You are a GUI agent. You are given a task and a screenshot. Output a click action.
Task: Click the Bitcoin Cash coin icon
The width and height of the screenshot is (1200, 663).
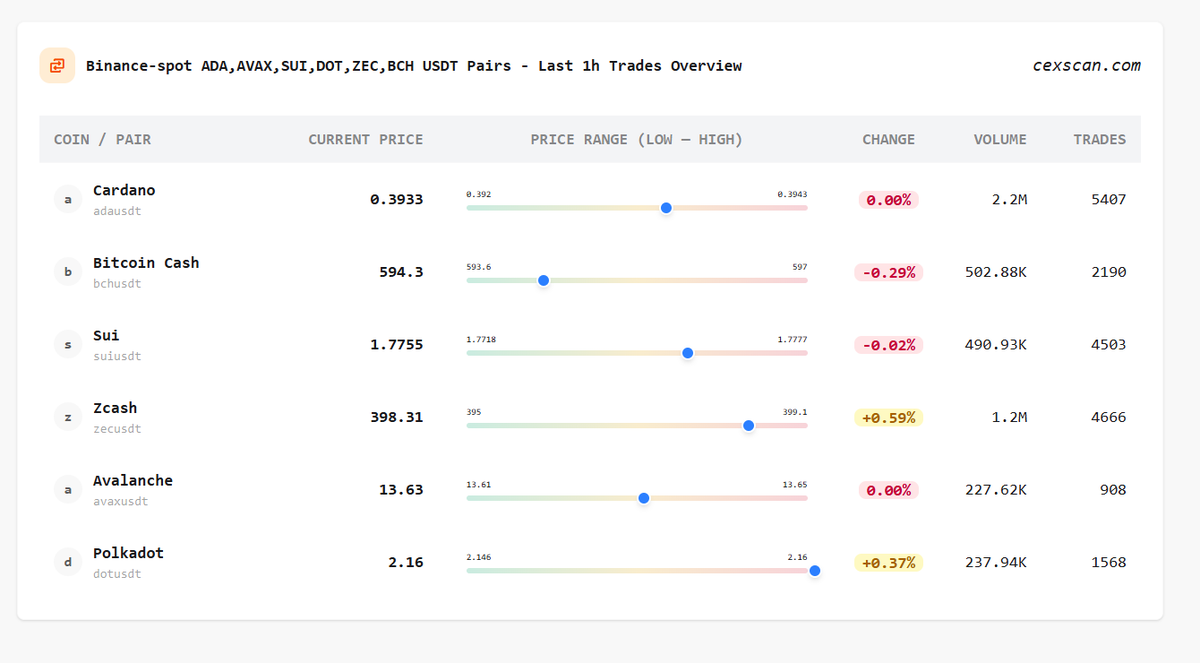point(68,271)
